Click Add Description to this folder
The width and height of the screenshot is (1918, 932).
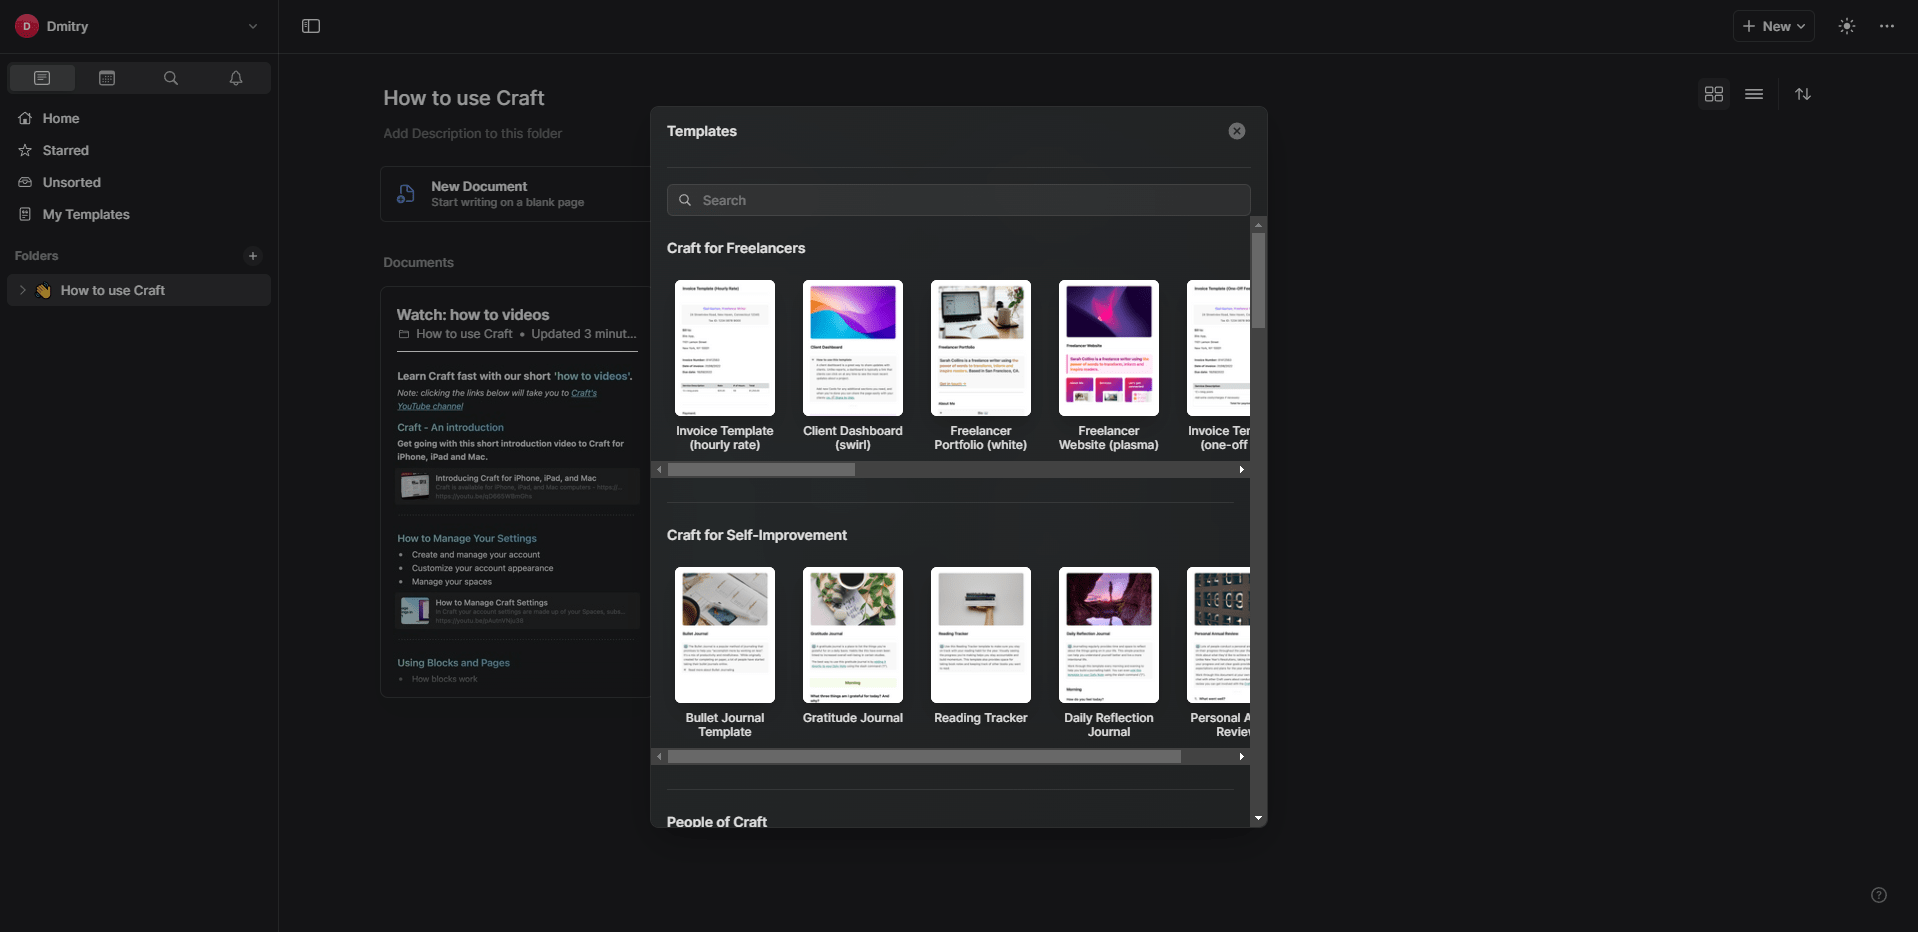pos(472,134)
